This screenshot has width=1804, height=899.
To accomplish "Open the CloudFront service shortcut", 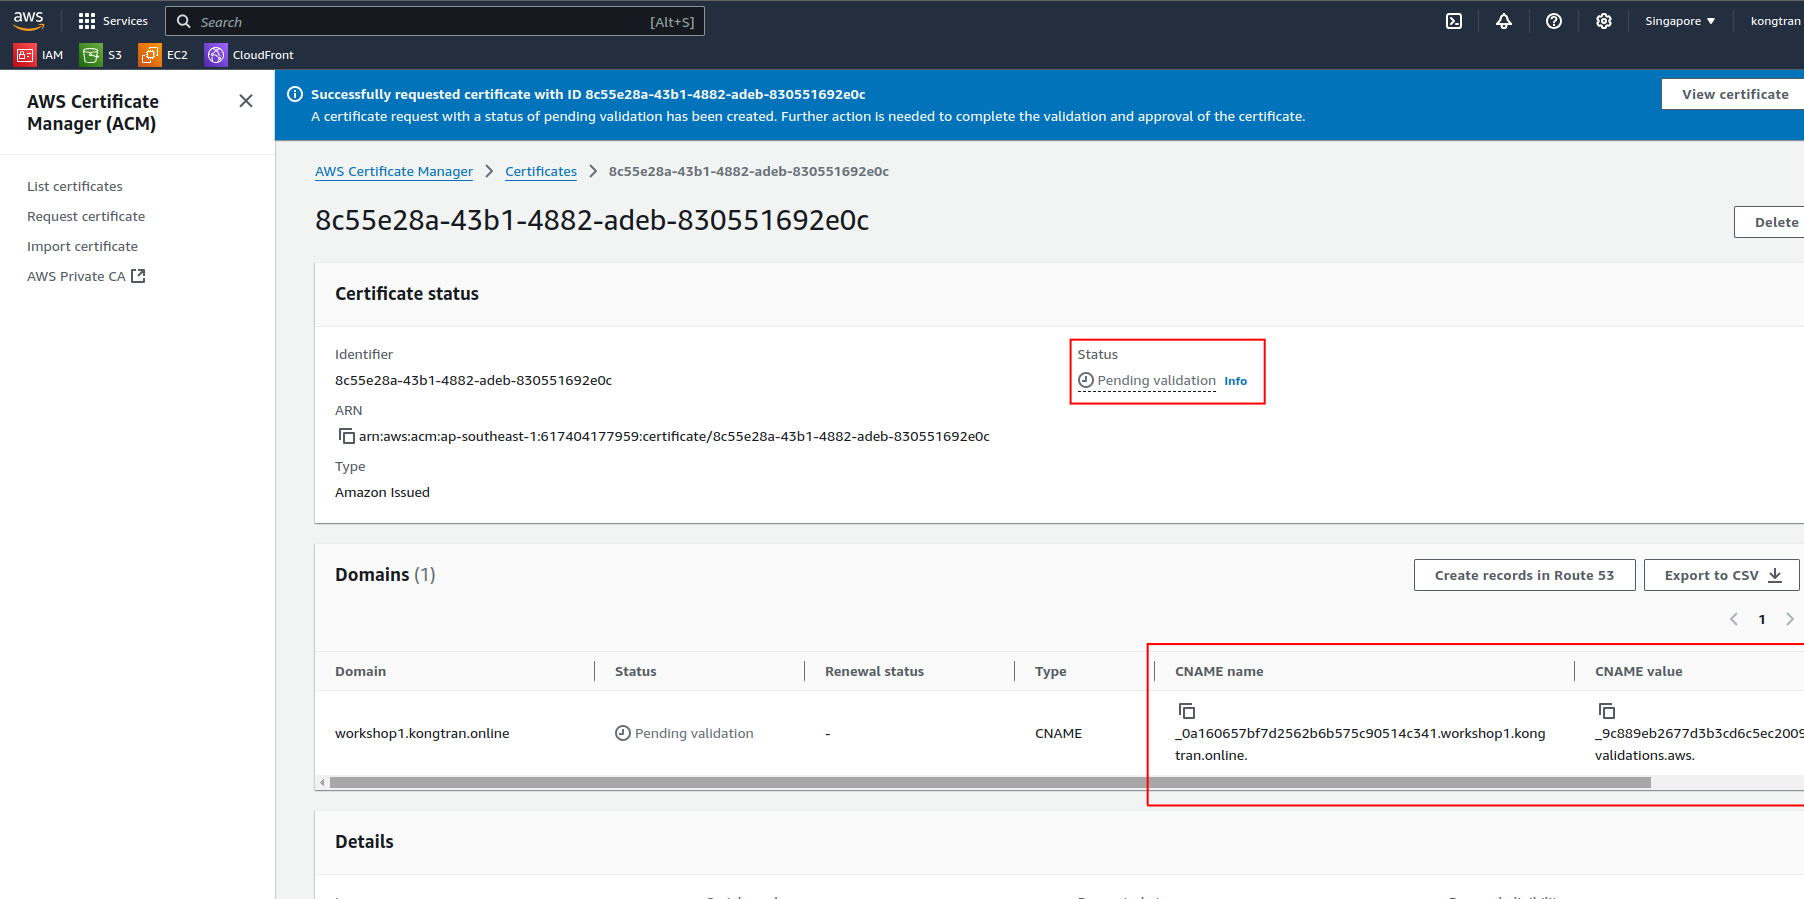I will click(250, 55).
